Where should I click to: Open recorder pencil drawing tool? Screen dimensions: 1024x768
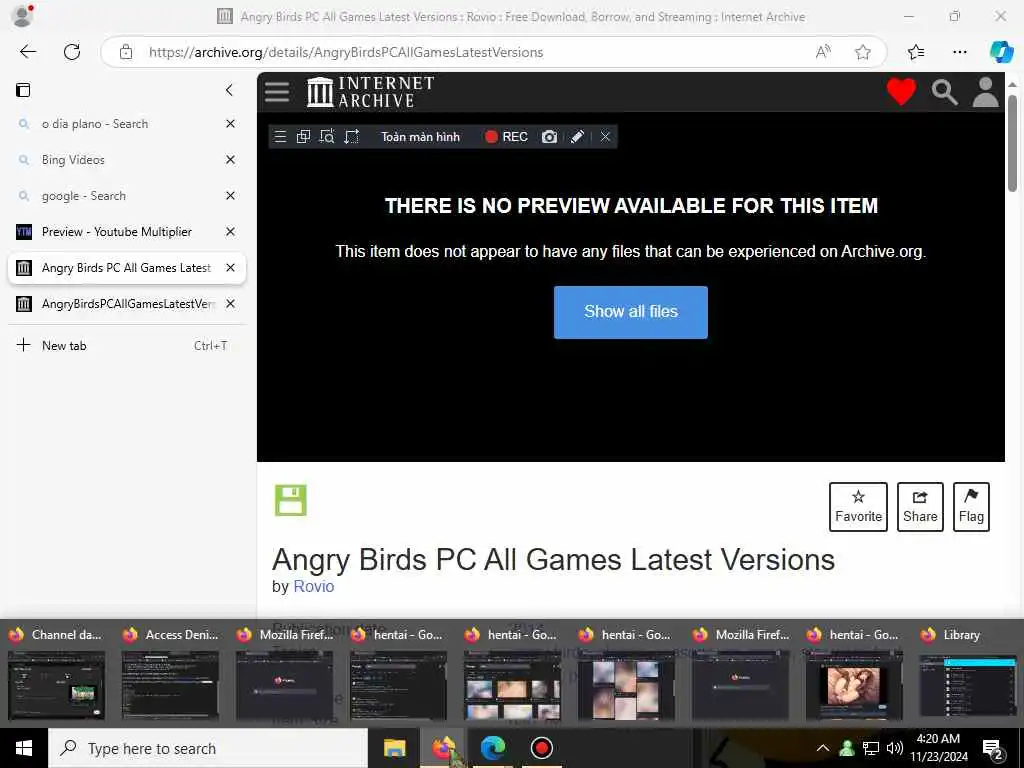(x=577, y=136)
